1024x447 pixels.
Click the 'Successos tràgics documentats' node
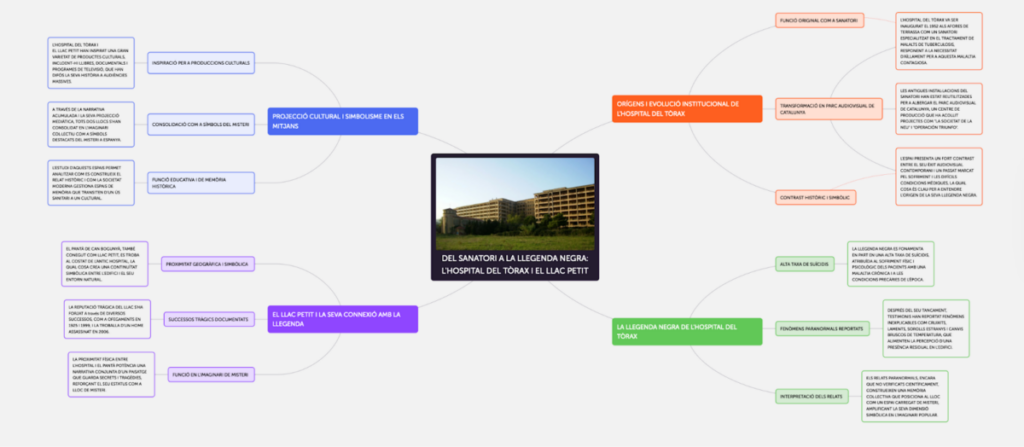click(x=208, y=318)
